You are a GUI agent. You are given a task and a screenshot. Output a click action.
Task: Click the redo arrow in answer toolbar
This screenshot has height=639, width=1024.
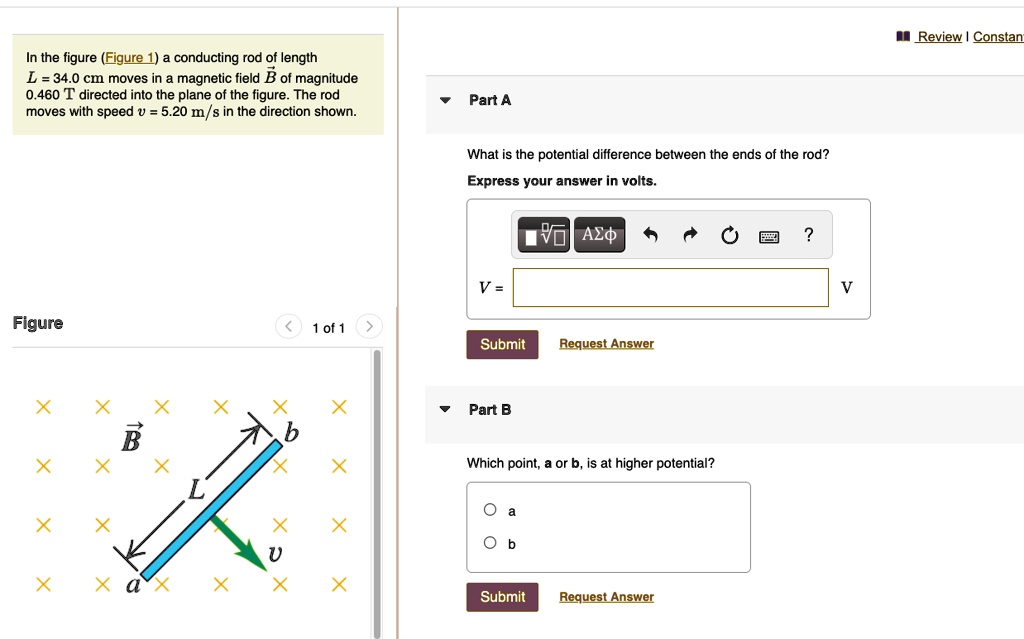tap(690, 235)
